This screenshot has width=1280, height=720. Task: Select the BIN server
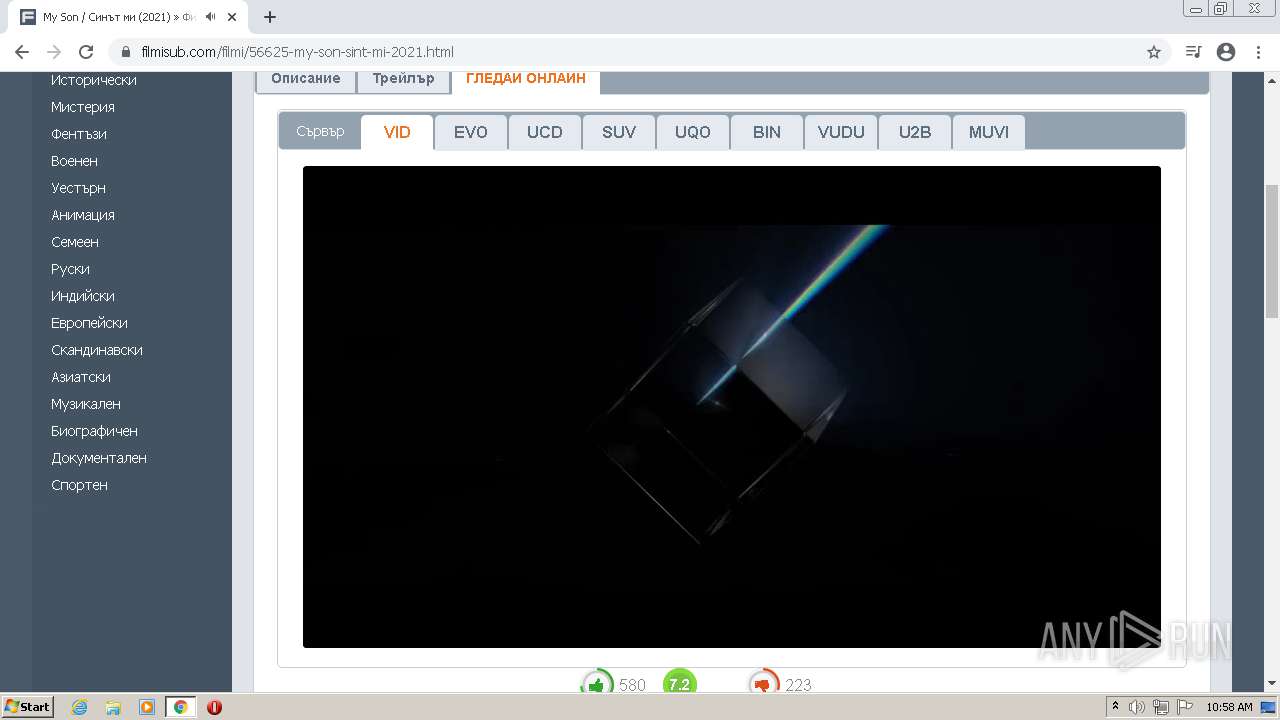point(767,132)
